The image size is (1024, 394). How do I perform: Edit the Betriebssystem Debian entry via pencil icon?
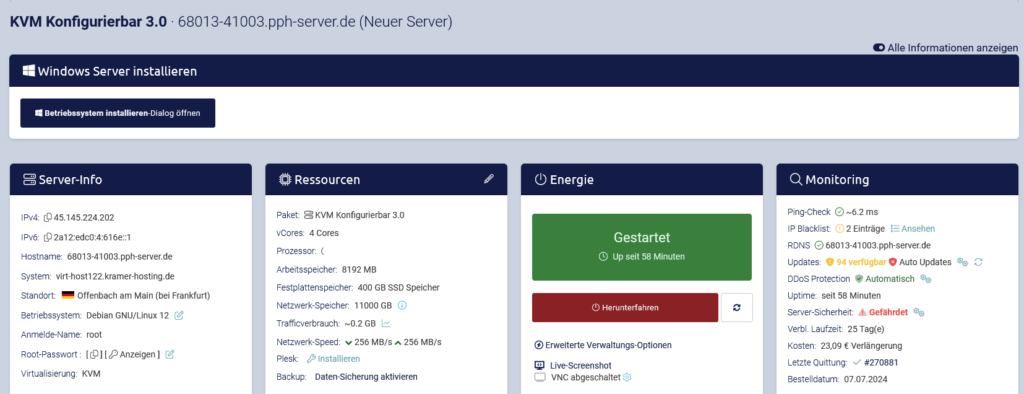click(x=179, y=316)
